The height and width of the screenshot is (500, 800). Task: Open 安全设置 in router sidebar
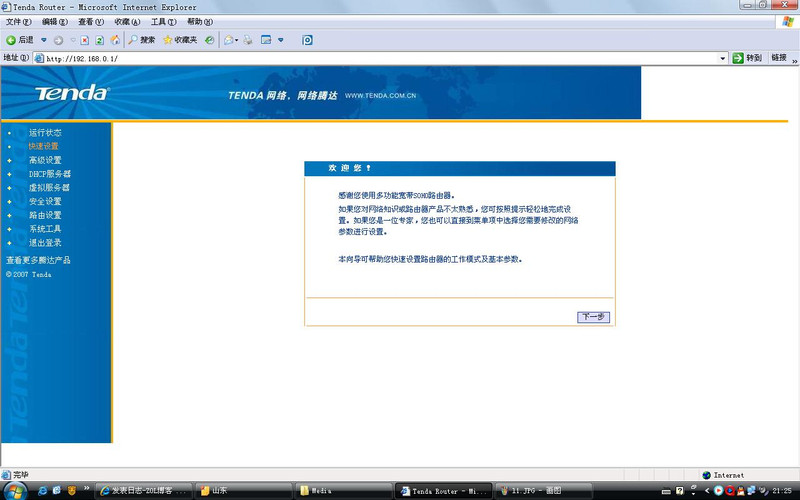(45, 202)
